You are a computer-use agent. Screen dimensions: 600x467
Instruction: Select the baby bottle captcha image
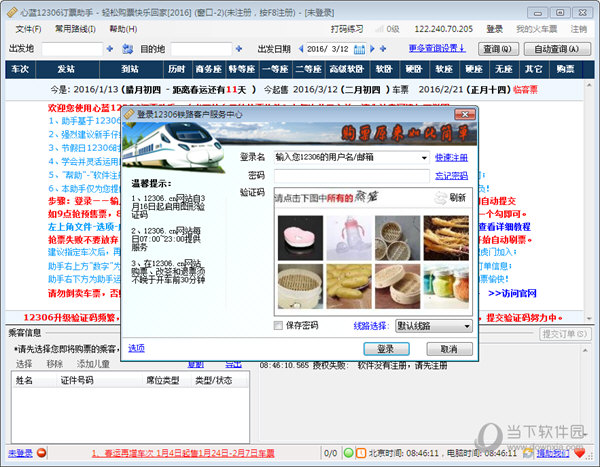pyautogui.click(x=349, y=238)
